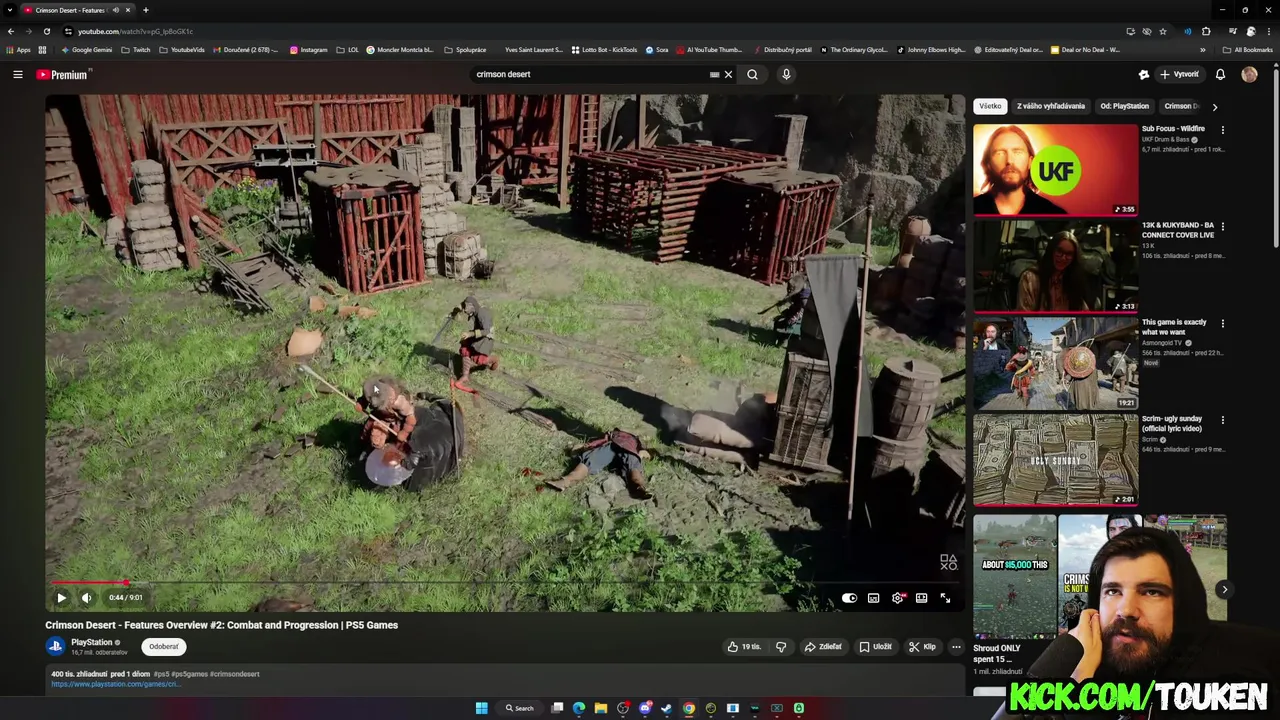Click the taskbar Search box
This screenshot has height=720, width=1280.
click(x=520, y=708)
